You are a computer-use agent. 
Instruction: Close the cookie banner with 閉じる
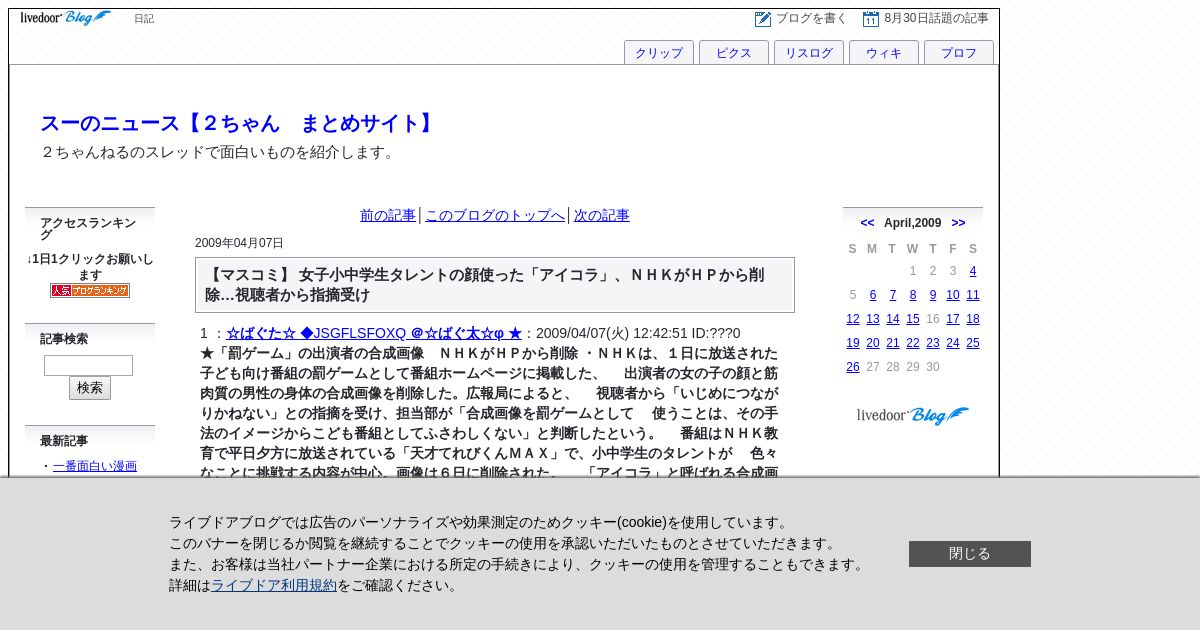coord(970,554)
